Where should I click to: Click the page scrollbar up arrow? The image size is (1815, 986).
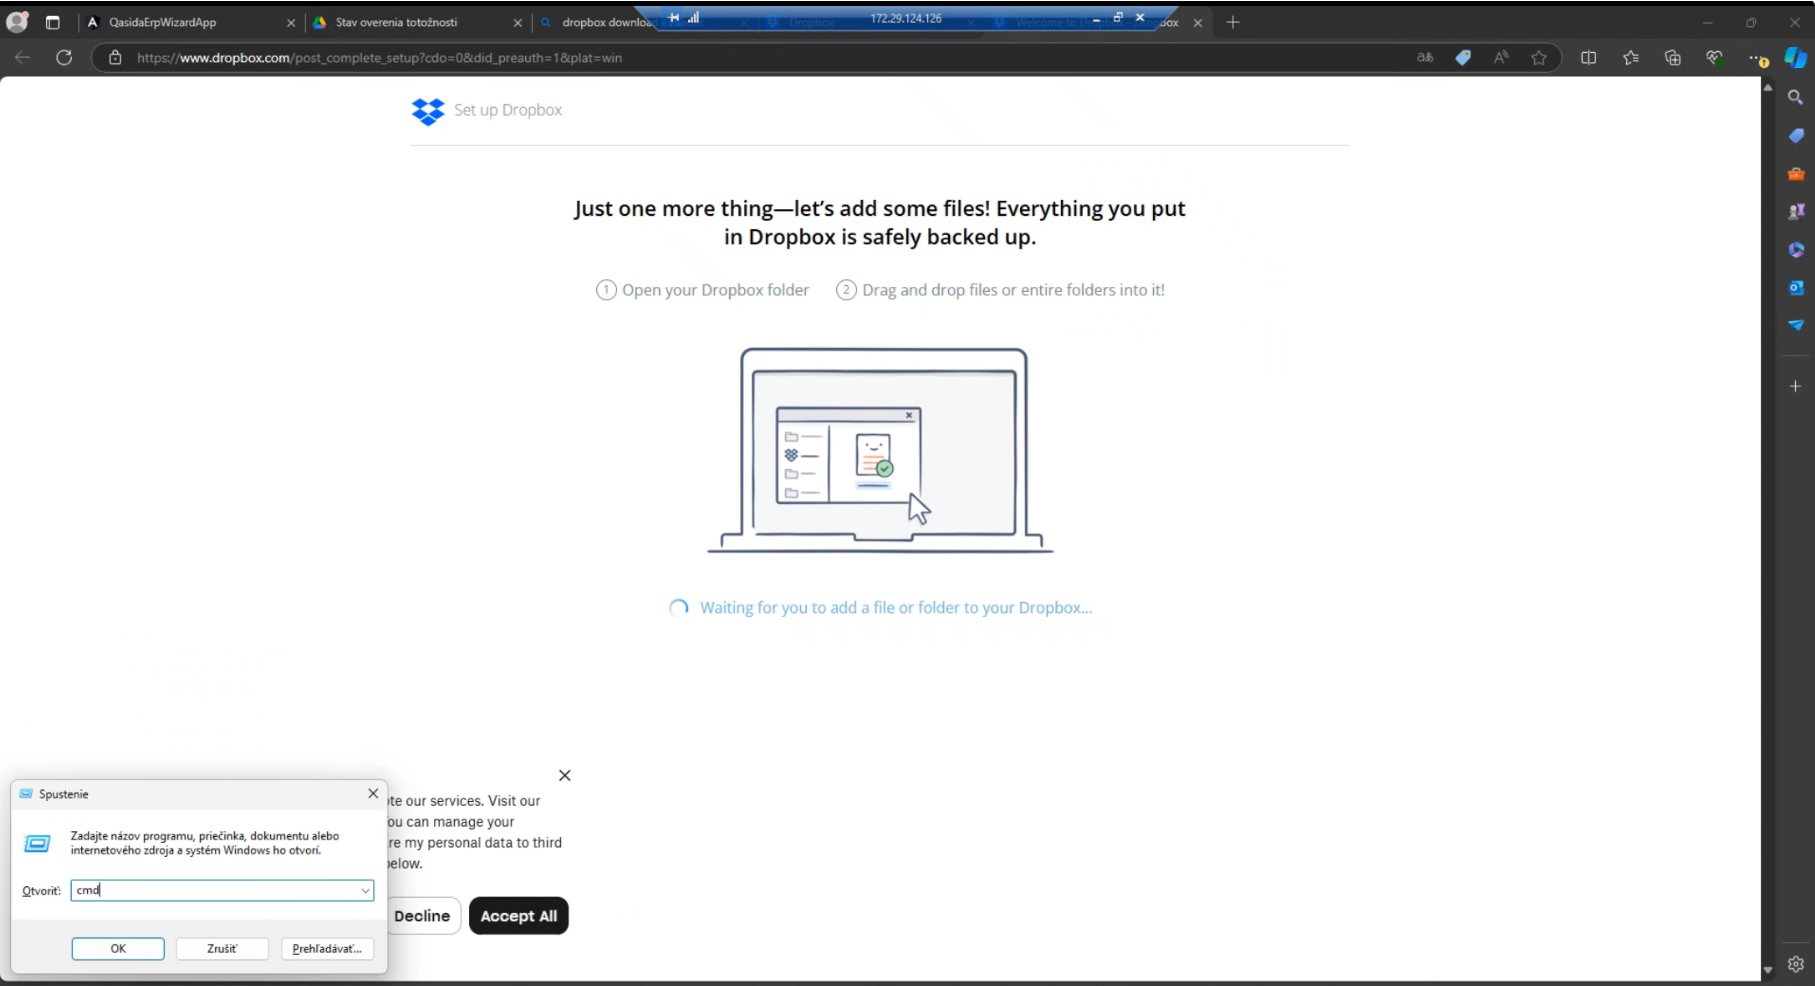coord(1768,88)
